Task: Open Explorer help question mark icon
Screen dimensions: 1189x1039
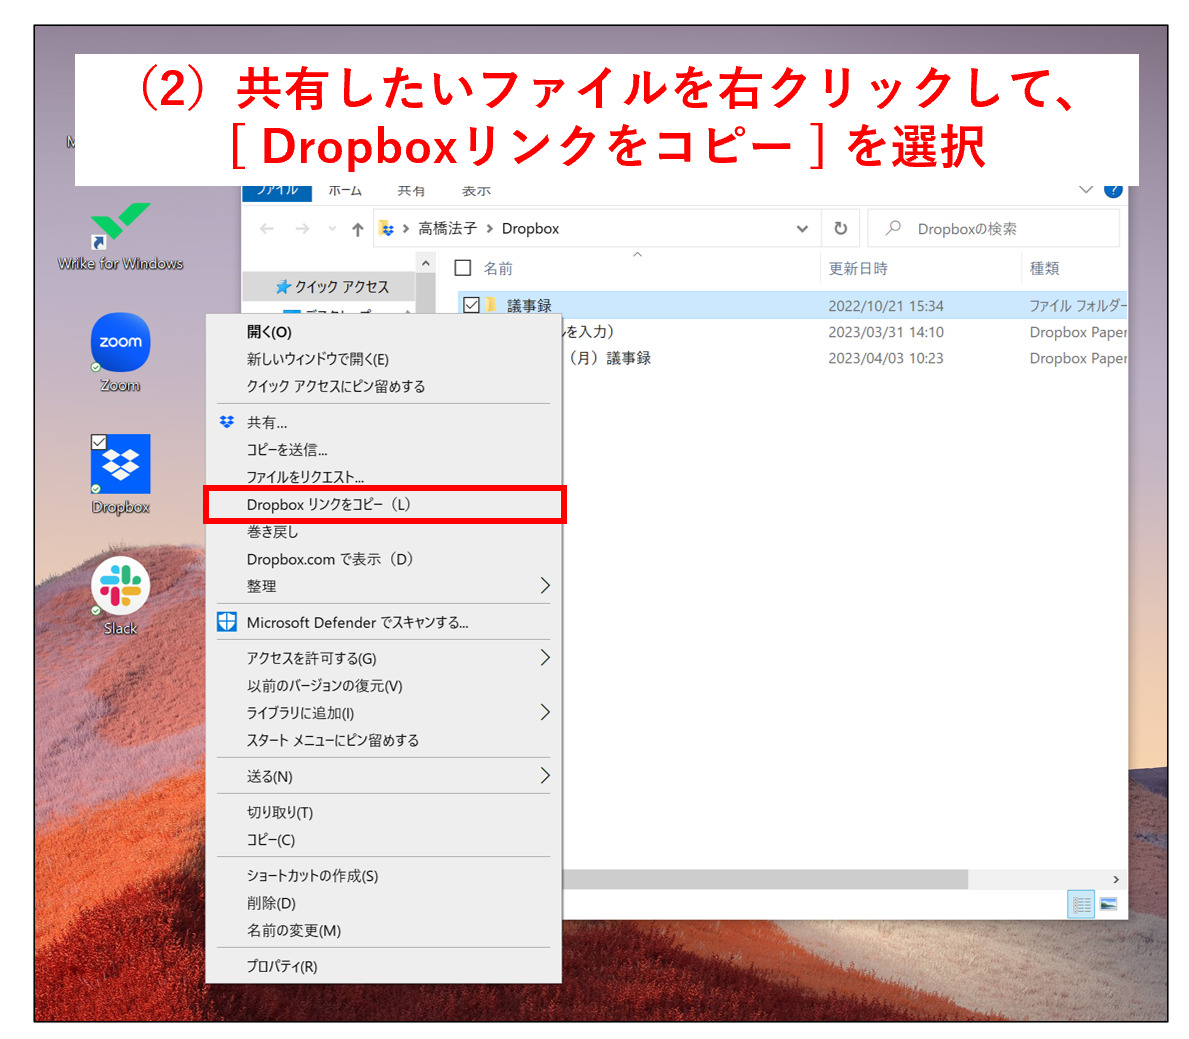Action: [1112, 190]
